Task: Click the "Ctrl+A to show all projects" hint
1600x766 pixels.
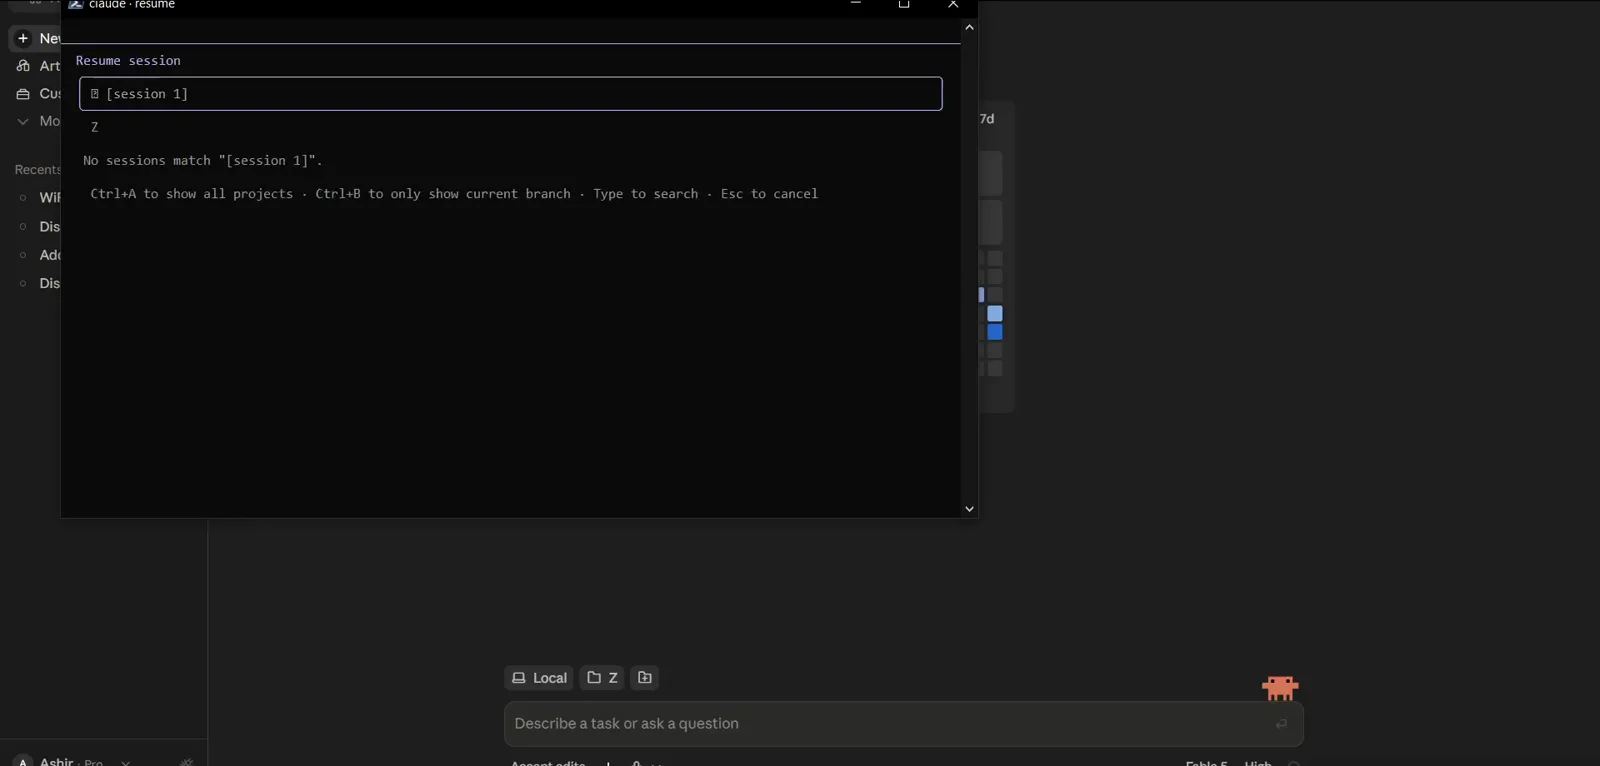Action: pyautogui.click(x=192, y=194)
